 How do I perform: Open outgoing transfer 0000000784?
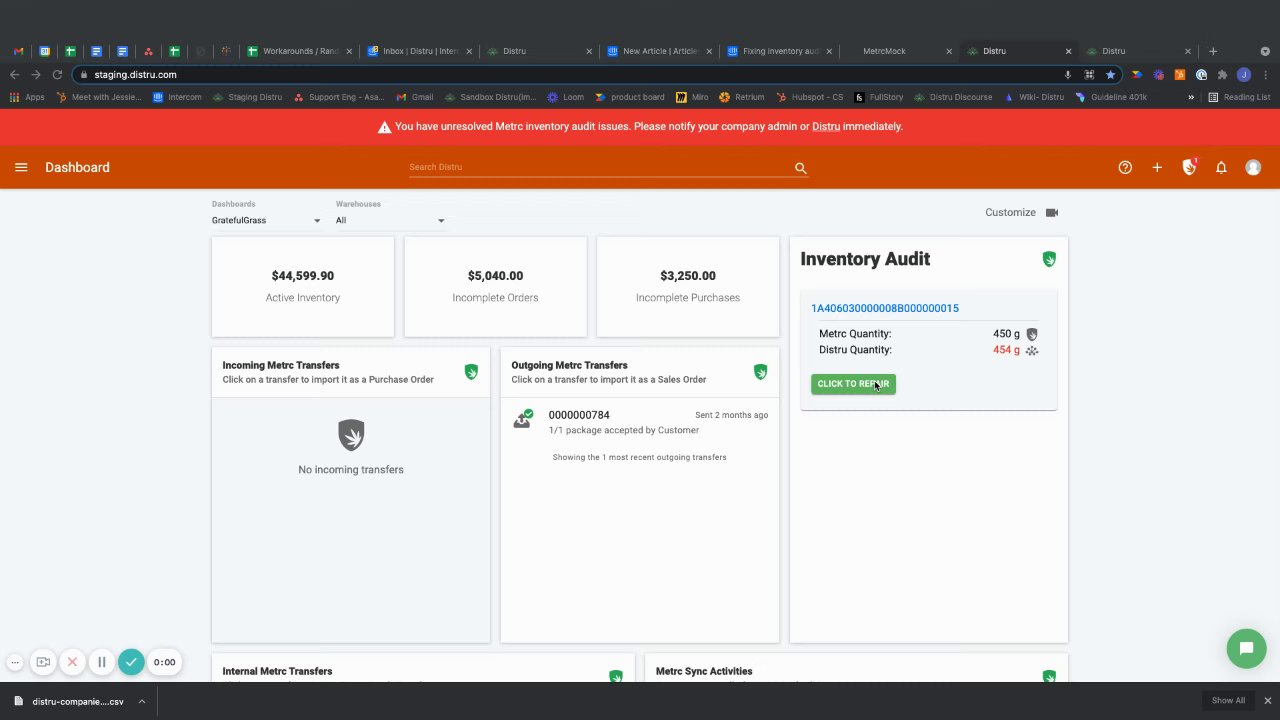click(579, 415)
